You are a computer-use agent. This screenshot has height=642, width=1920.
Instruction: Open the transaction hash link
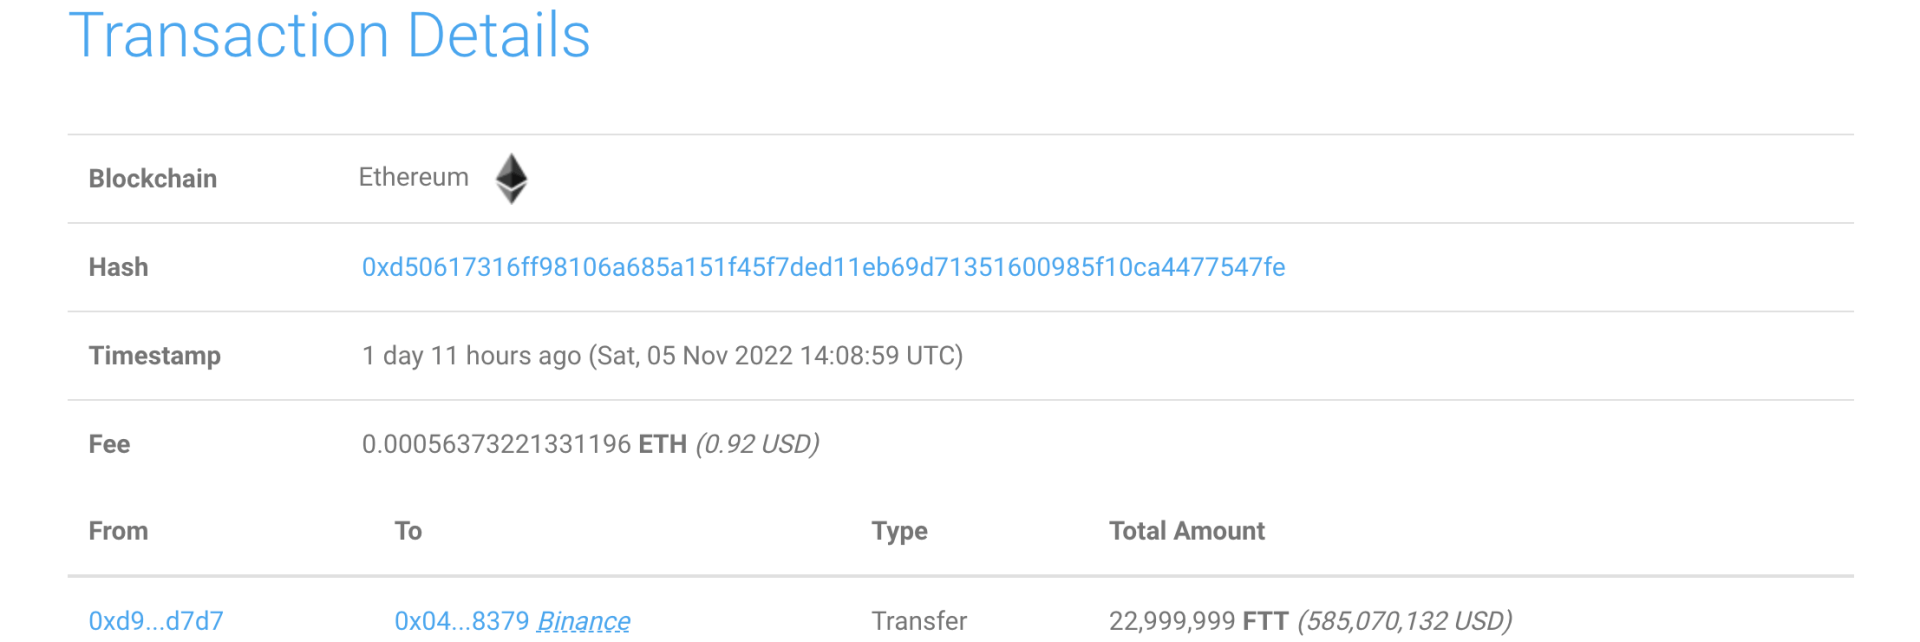[823, 267]
